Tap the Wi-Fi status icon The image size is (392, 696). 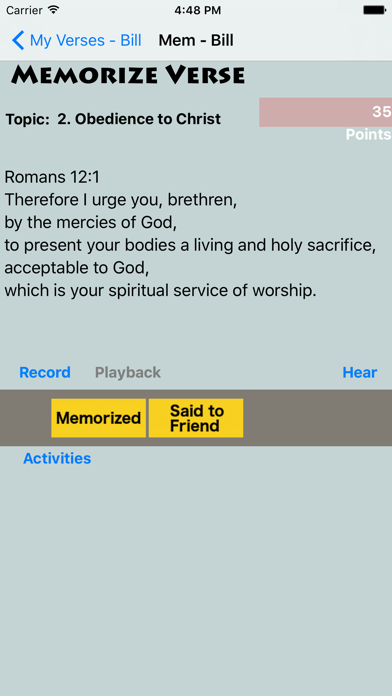54,10
